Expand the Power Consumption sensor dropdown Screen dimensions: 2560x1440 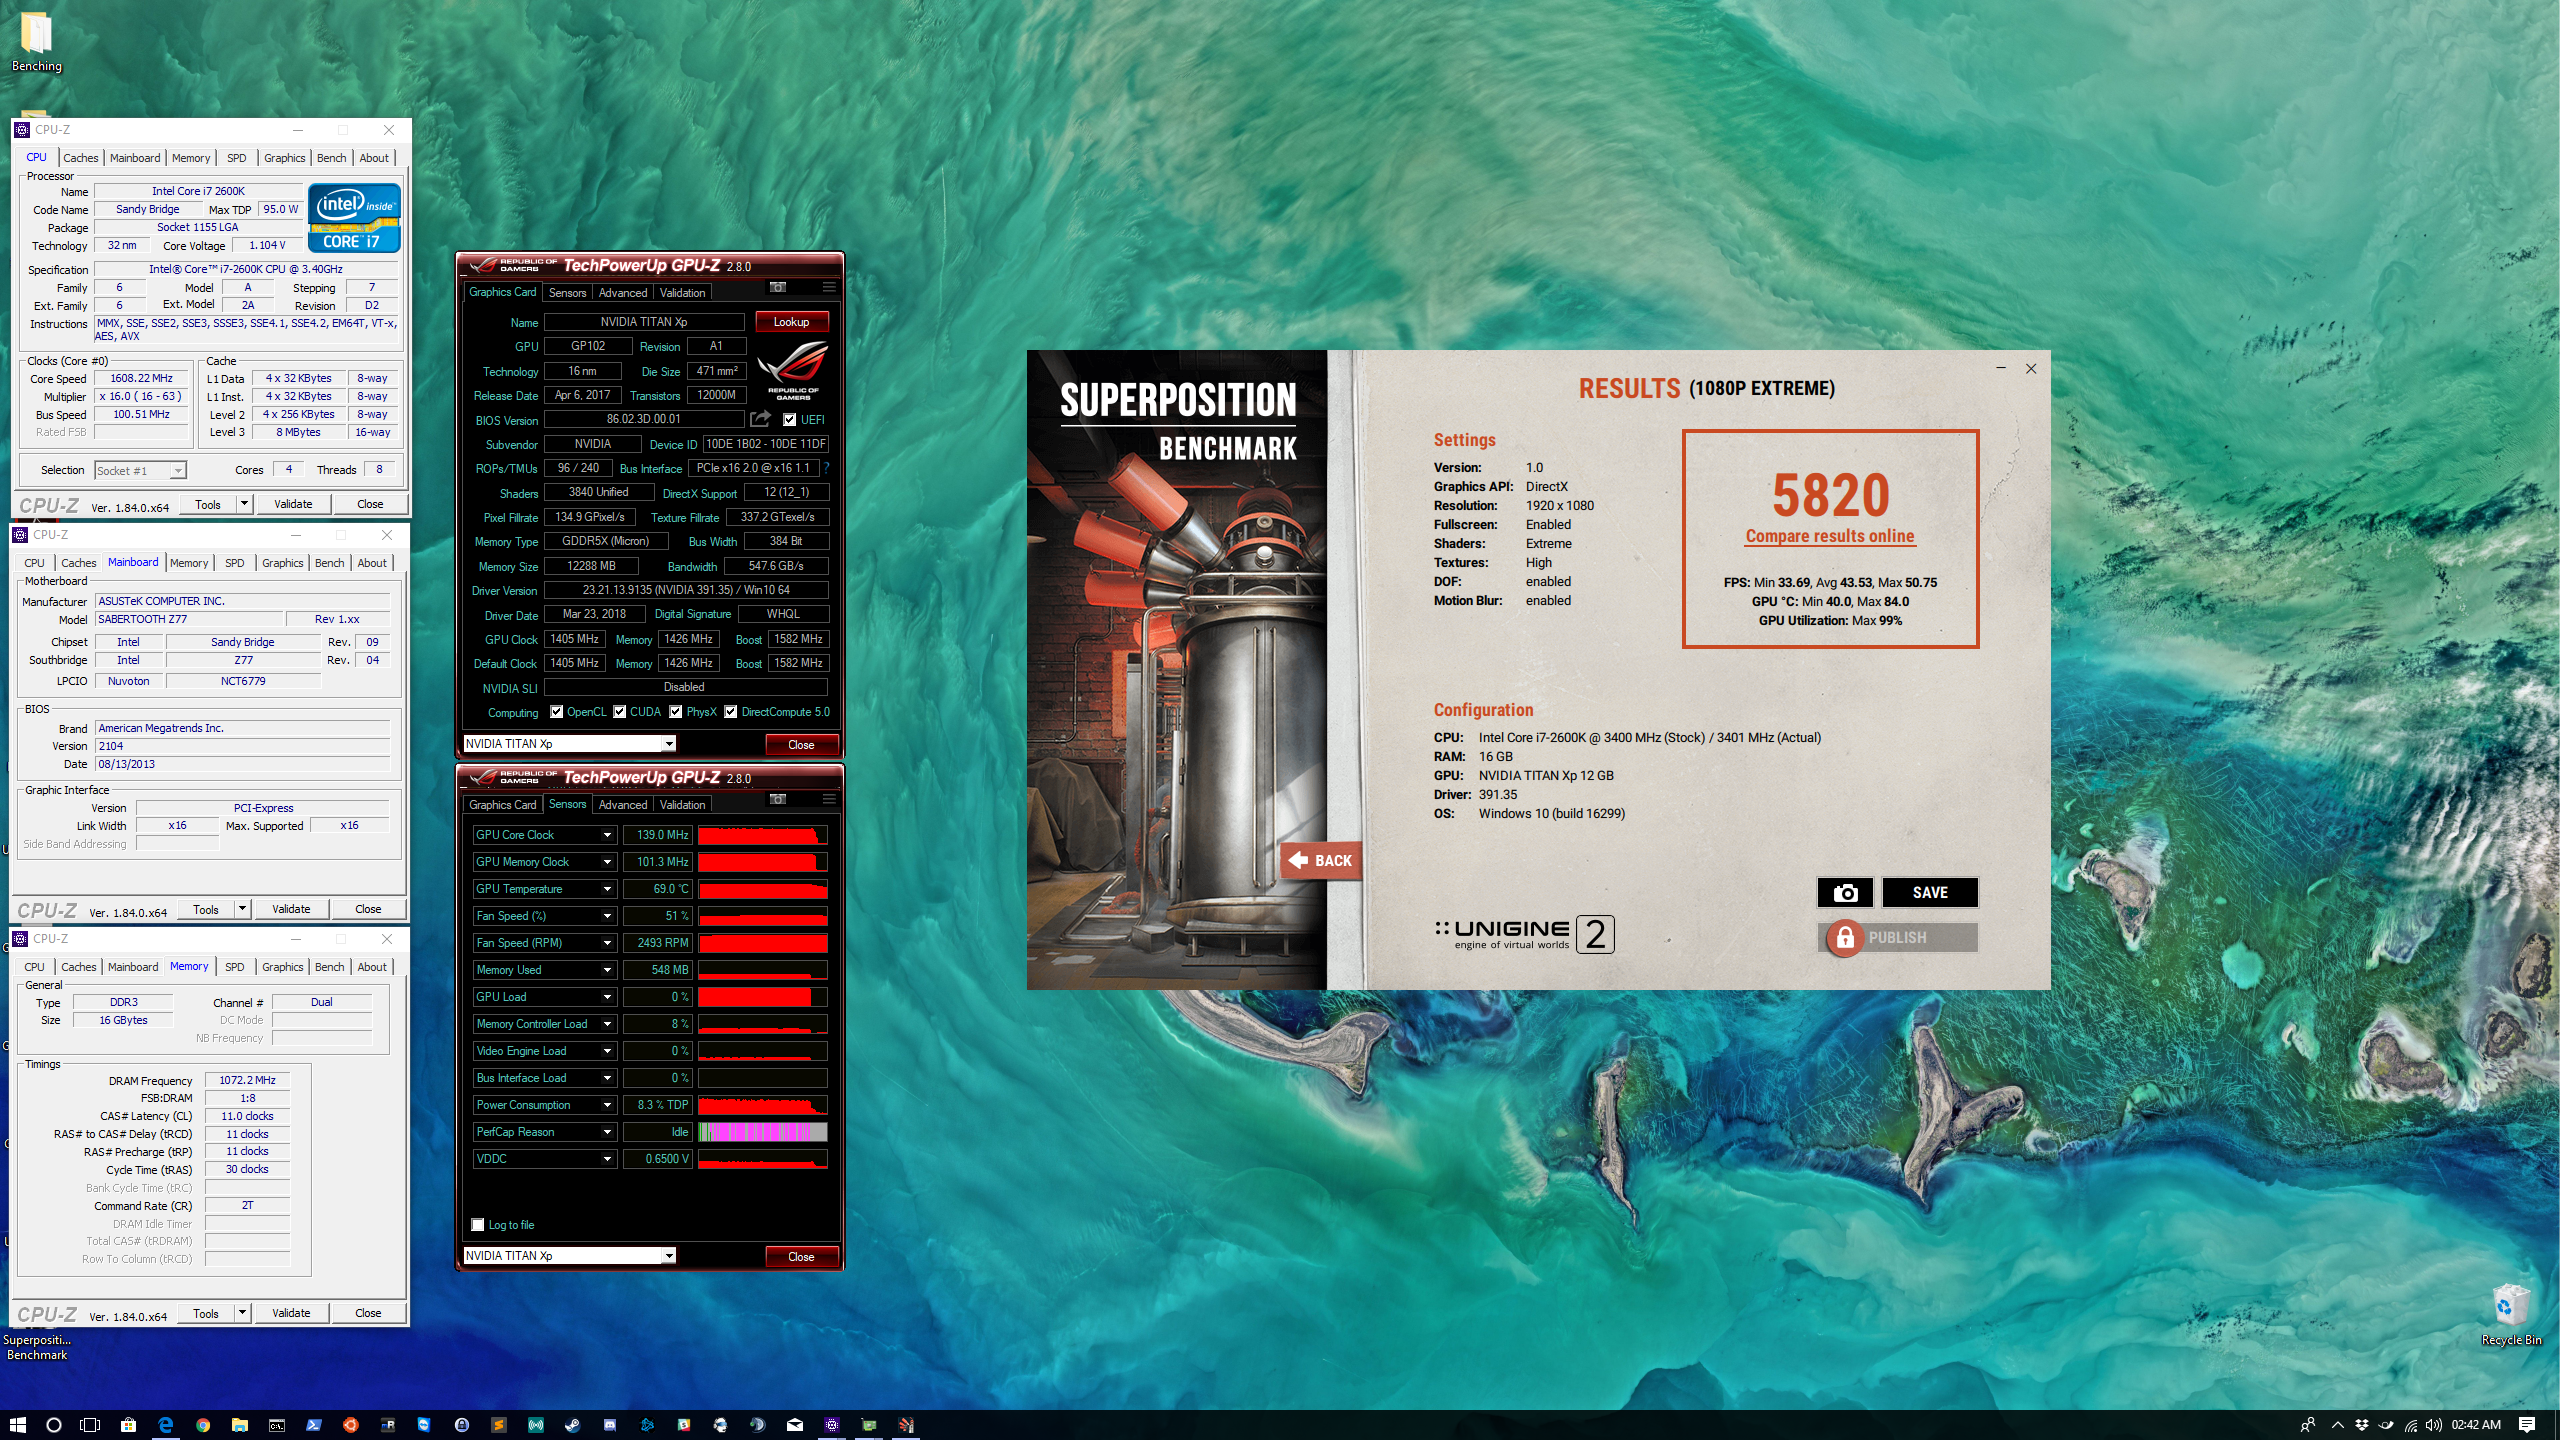pos(607,1105)
